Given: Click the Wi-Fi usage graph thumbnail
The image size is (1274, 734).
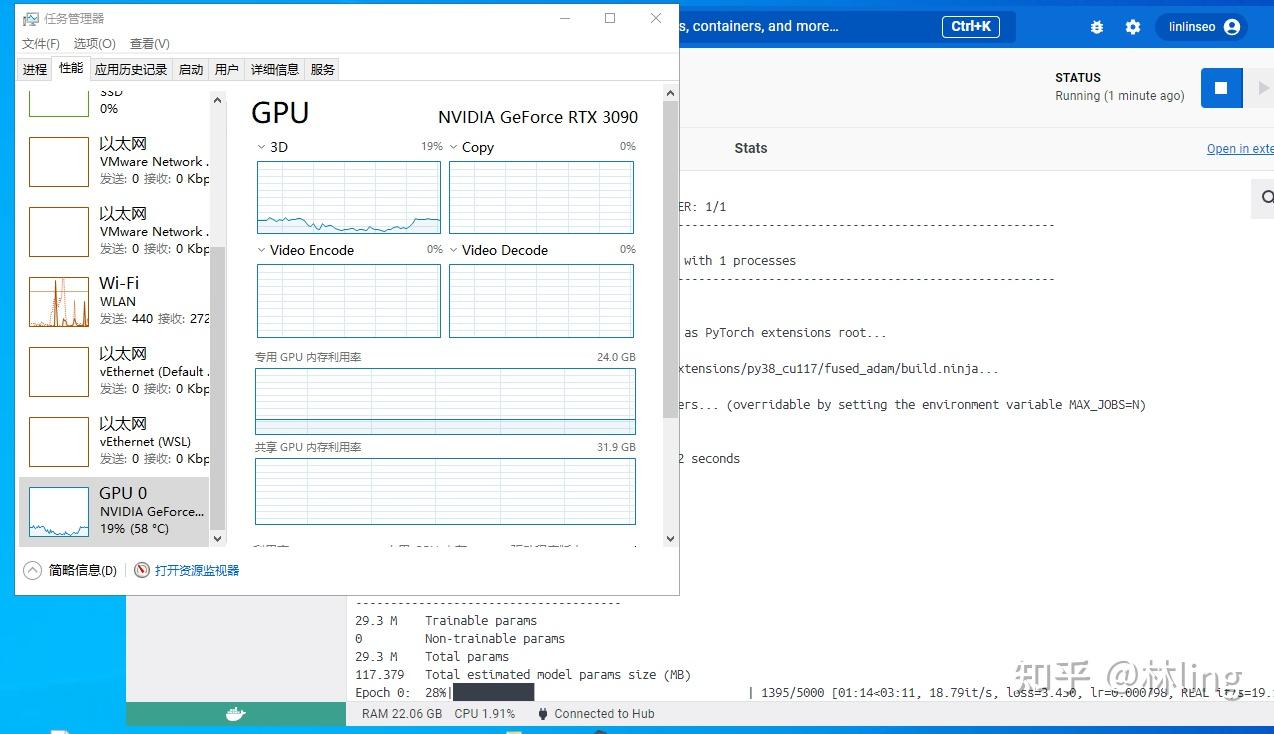Looking at the screenshot, I should click(59, 302).
